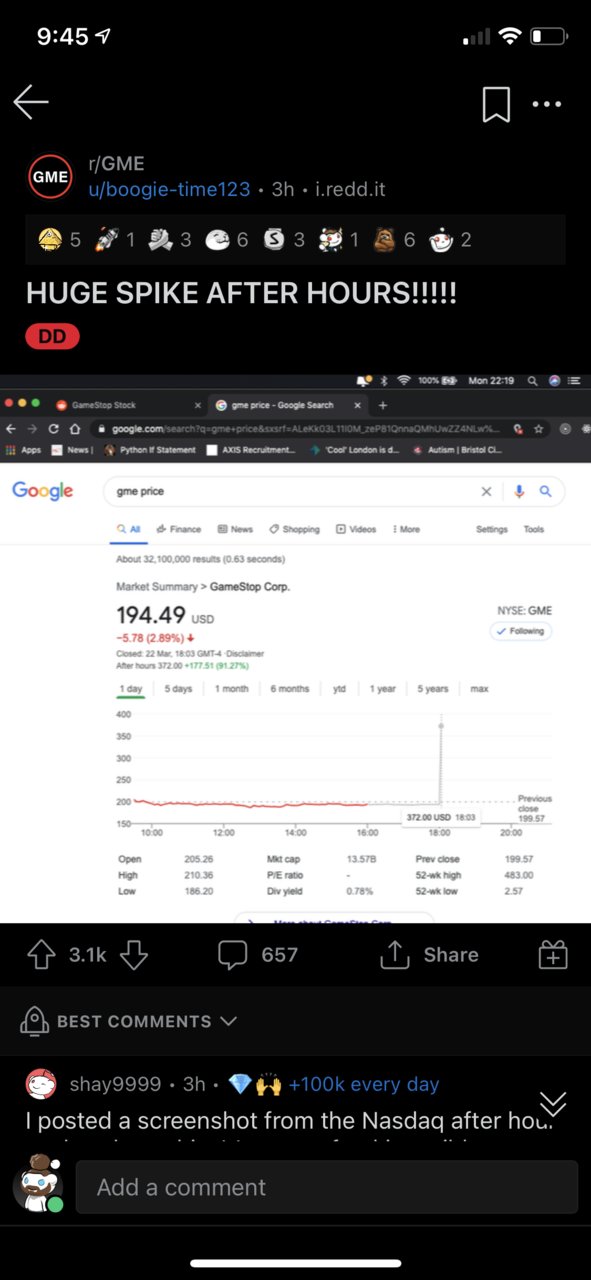Upvote the post
The width and height of the screenshot is (591, 1280).
[x=41, y=955]
